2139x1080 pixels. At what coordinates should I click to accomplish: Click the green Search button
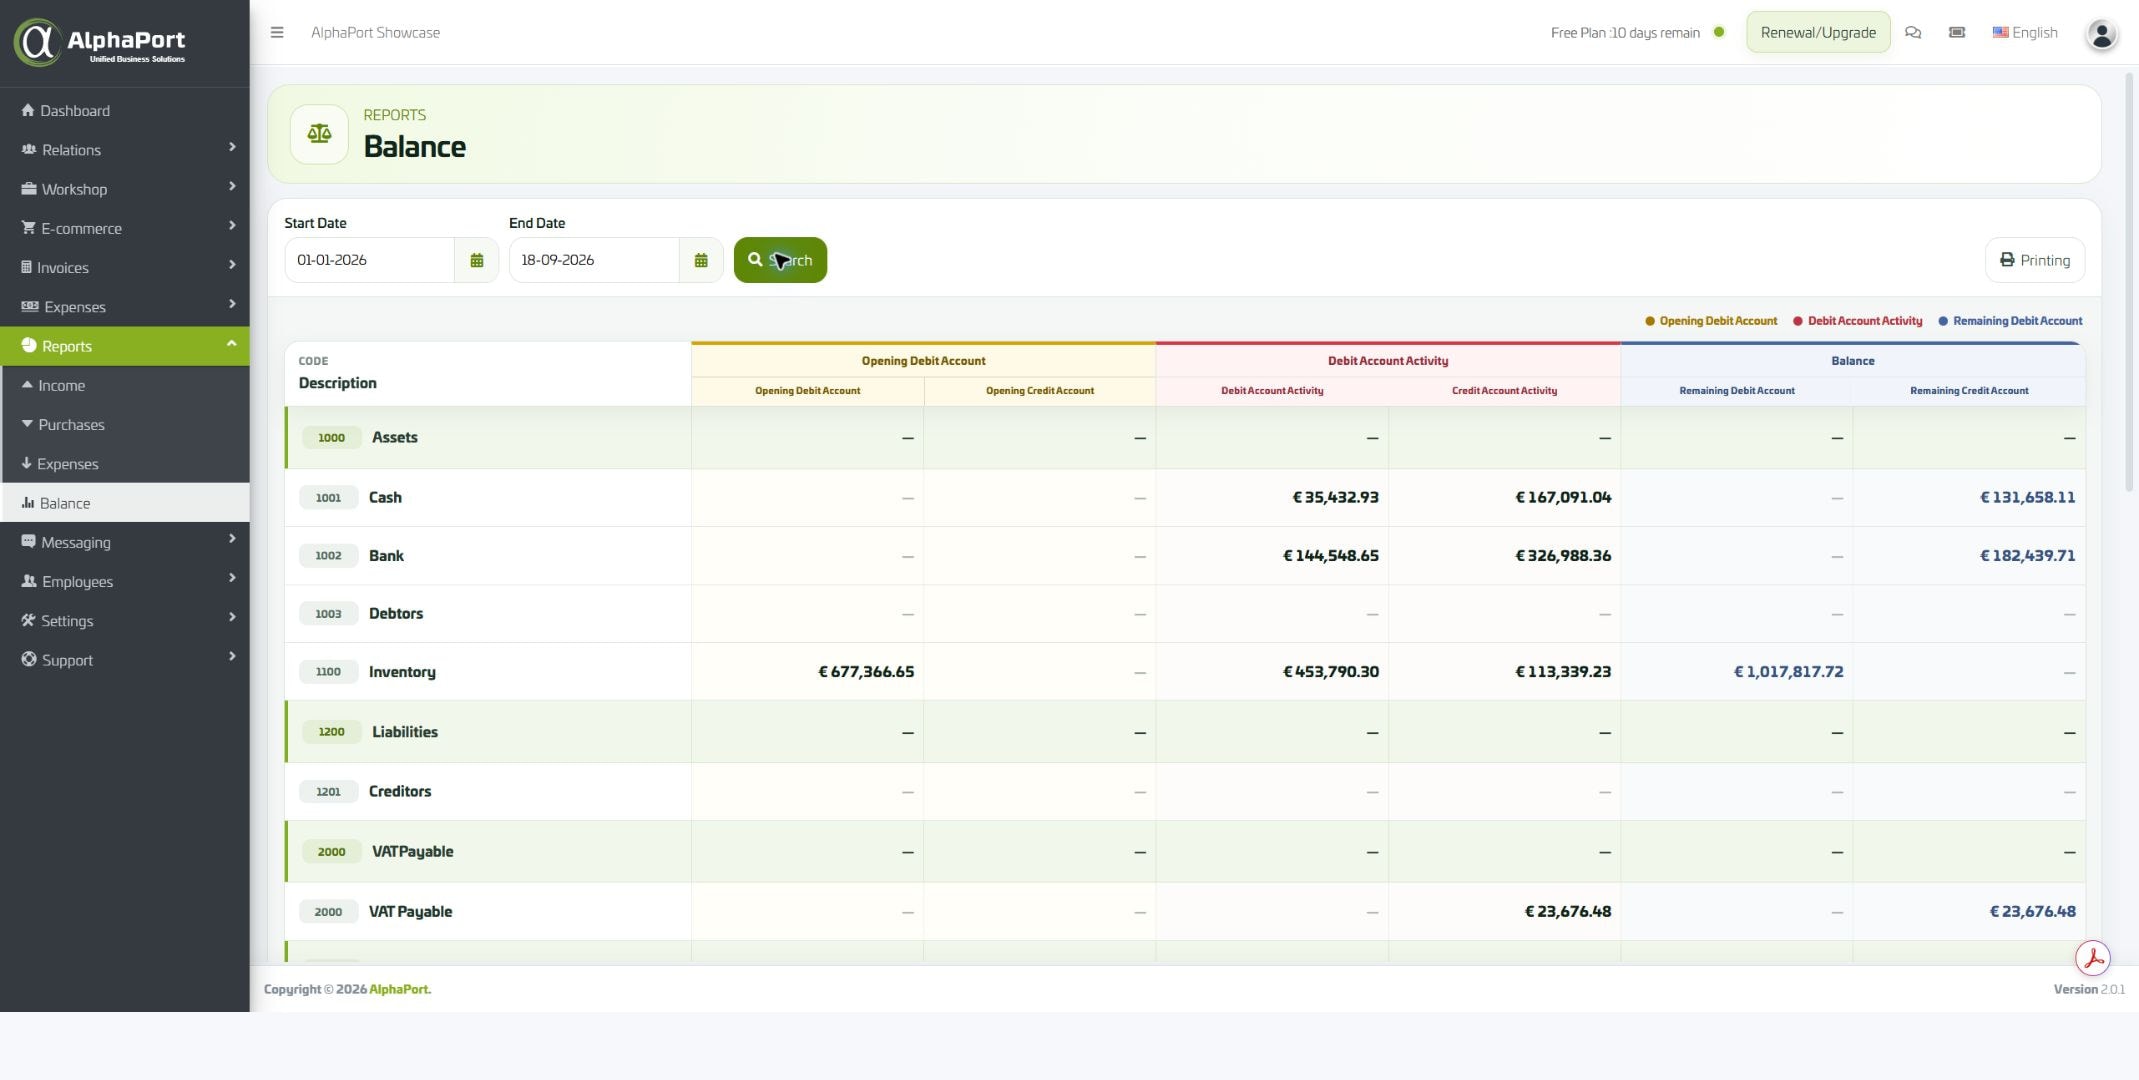point(780,260)
